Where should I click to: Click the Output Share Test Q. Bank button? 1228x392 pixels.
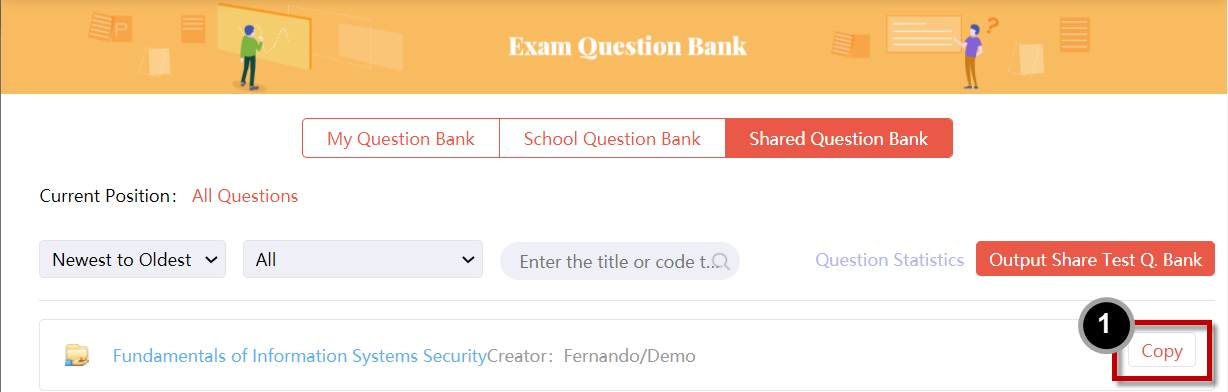pos(1095,260)
